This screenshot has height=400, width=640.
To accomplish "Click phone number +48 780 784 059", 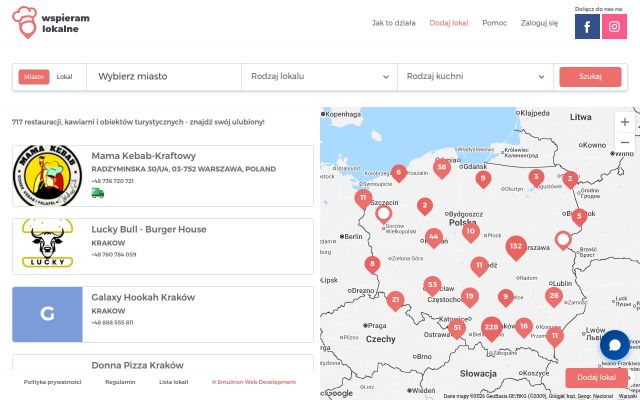I will click(x=113, y=254).
